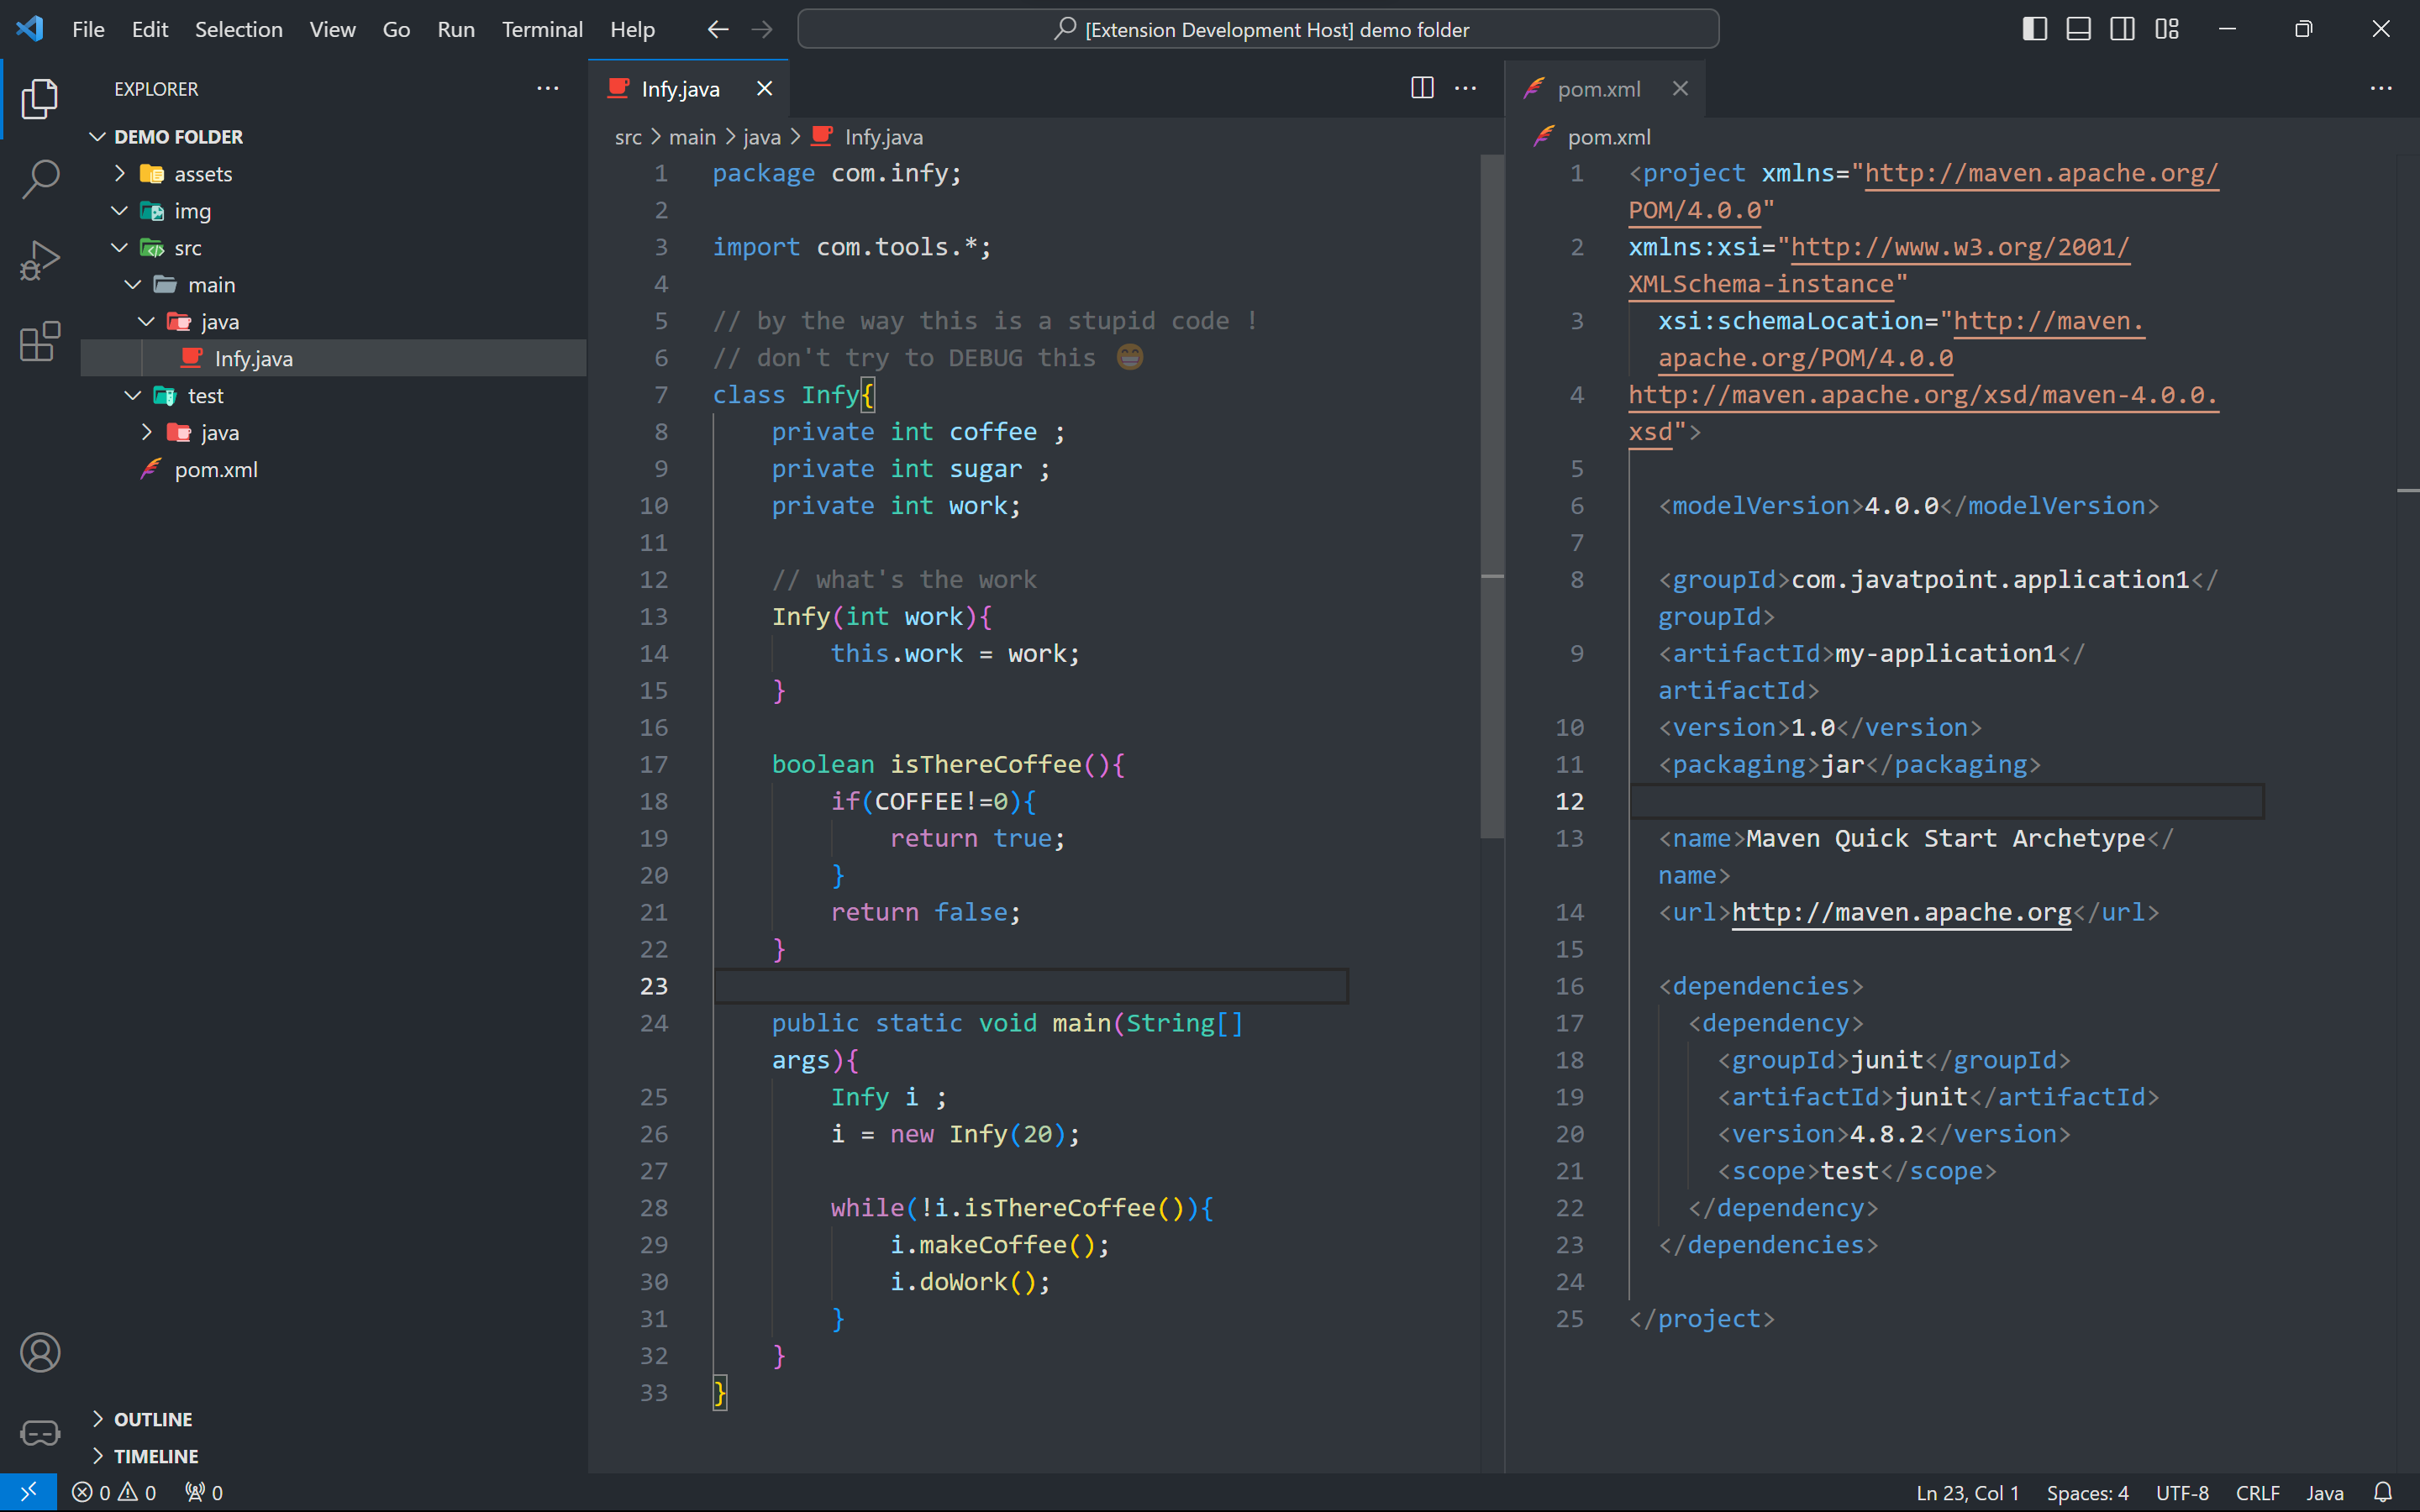Viewport: 2420px width, 1512px height.
Task: Toggle primary side bar visibility
Action: [2034, 29]
